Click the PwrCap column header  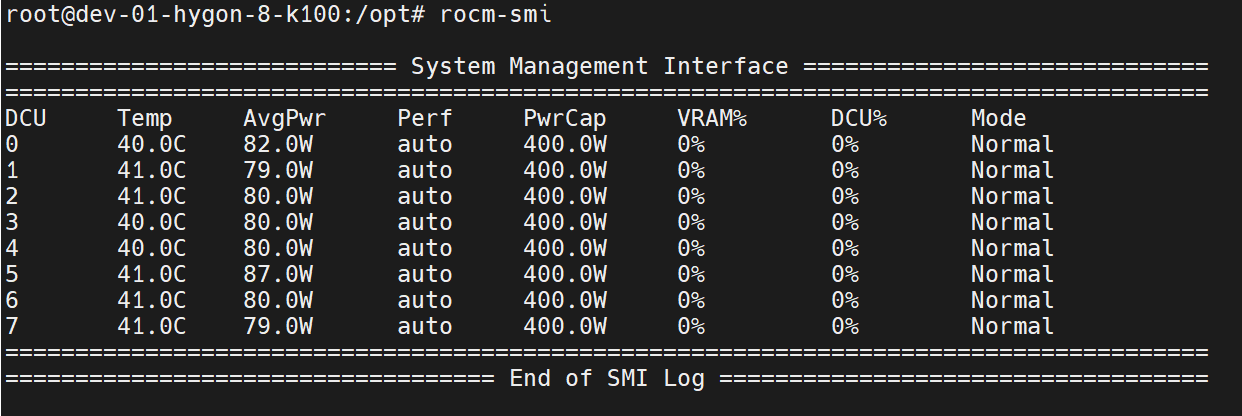565,119
